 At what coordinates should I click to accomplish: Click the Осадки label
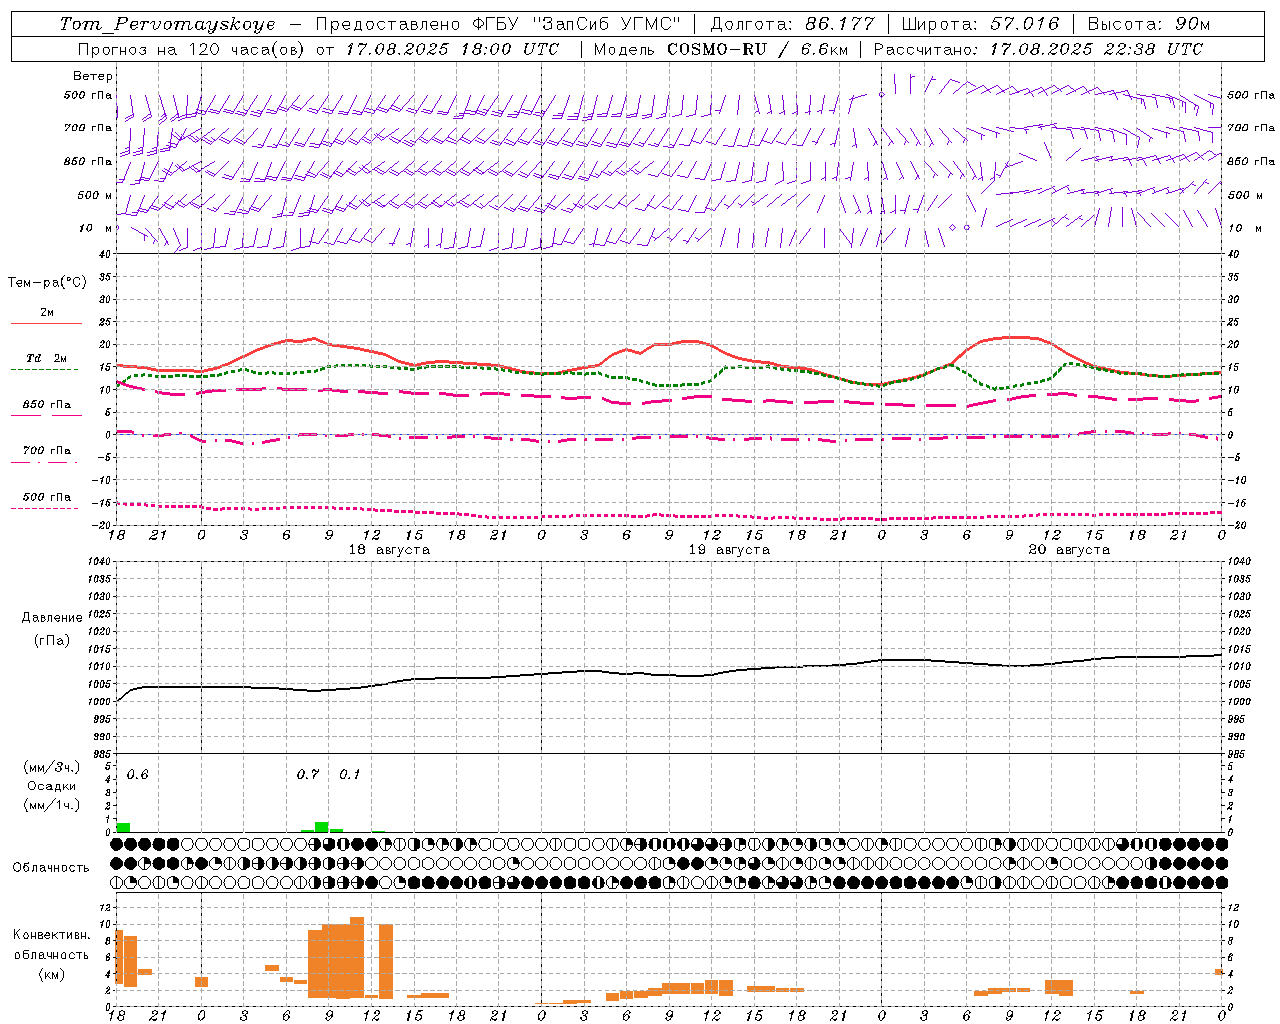[52, 786]
